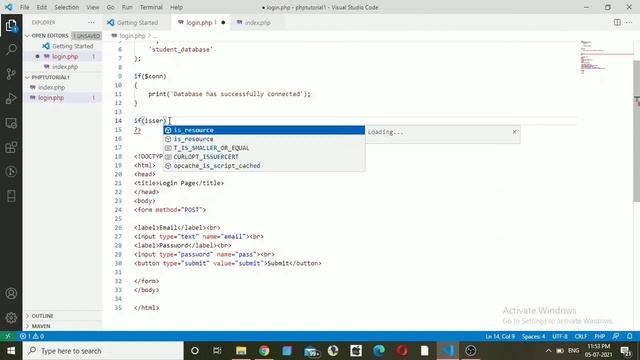Screen dimensions: 640x360
Task: Click the remote window status icon
Action: point(8,336)
